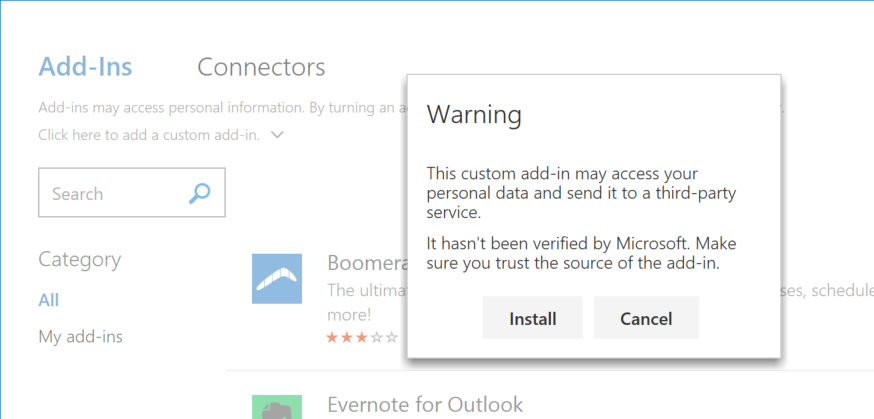Focus the Search text field
Image resolution: width=874 pixels, height=419 pixels.
pos(110,193)
